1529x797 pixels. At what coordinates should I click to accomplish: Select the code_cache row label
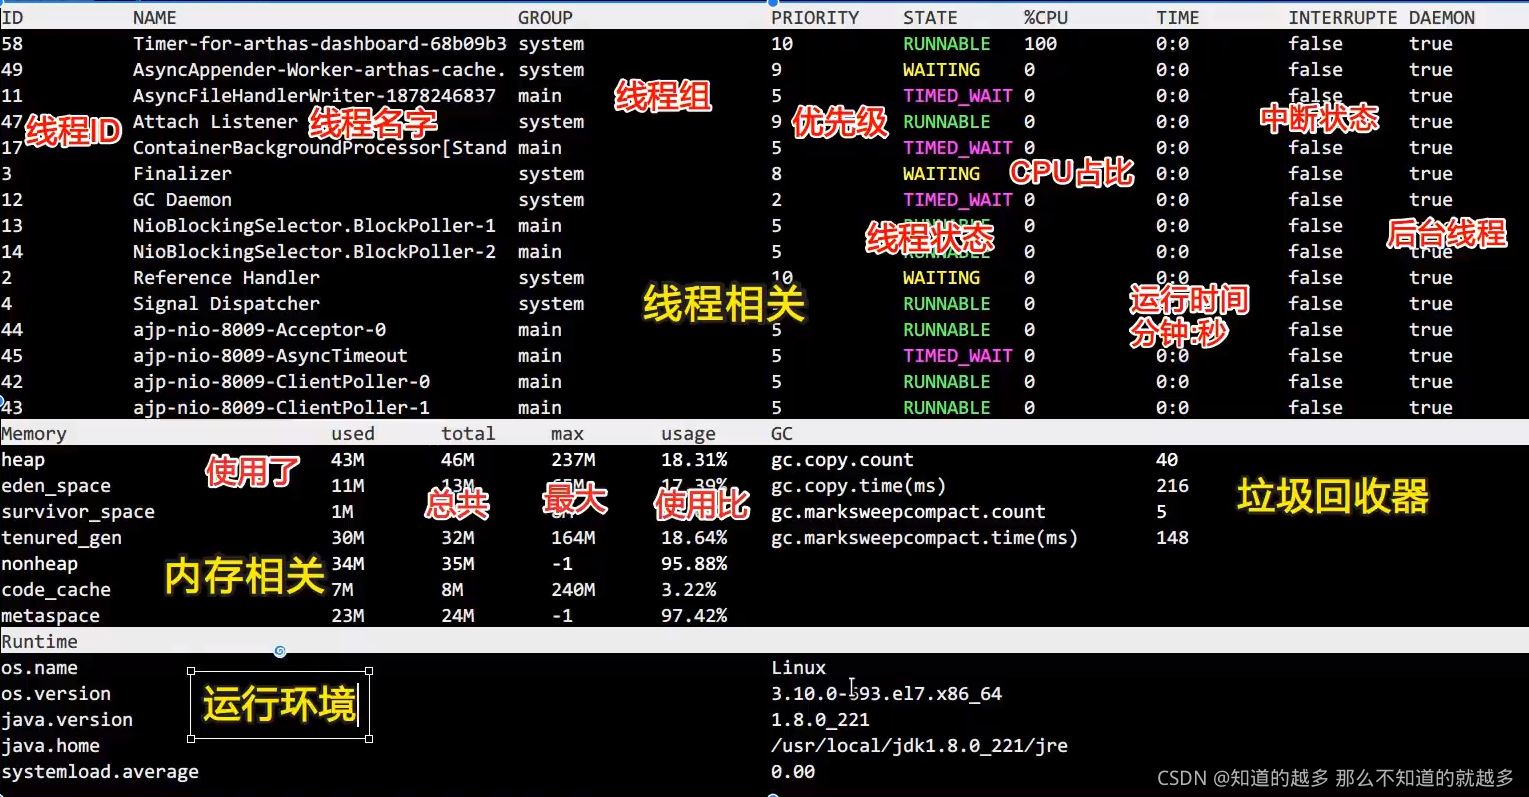[56, 590]
